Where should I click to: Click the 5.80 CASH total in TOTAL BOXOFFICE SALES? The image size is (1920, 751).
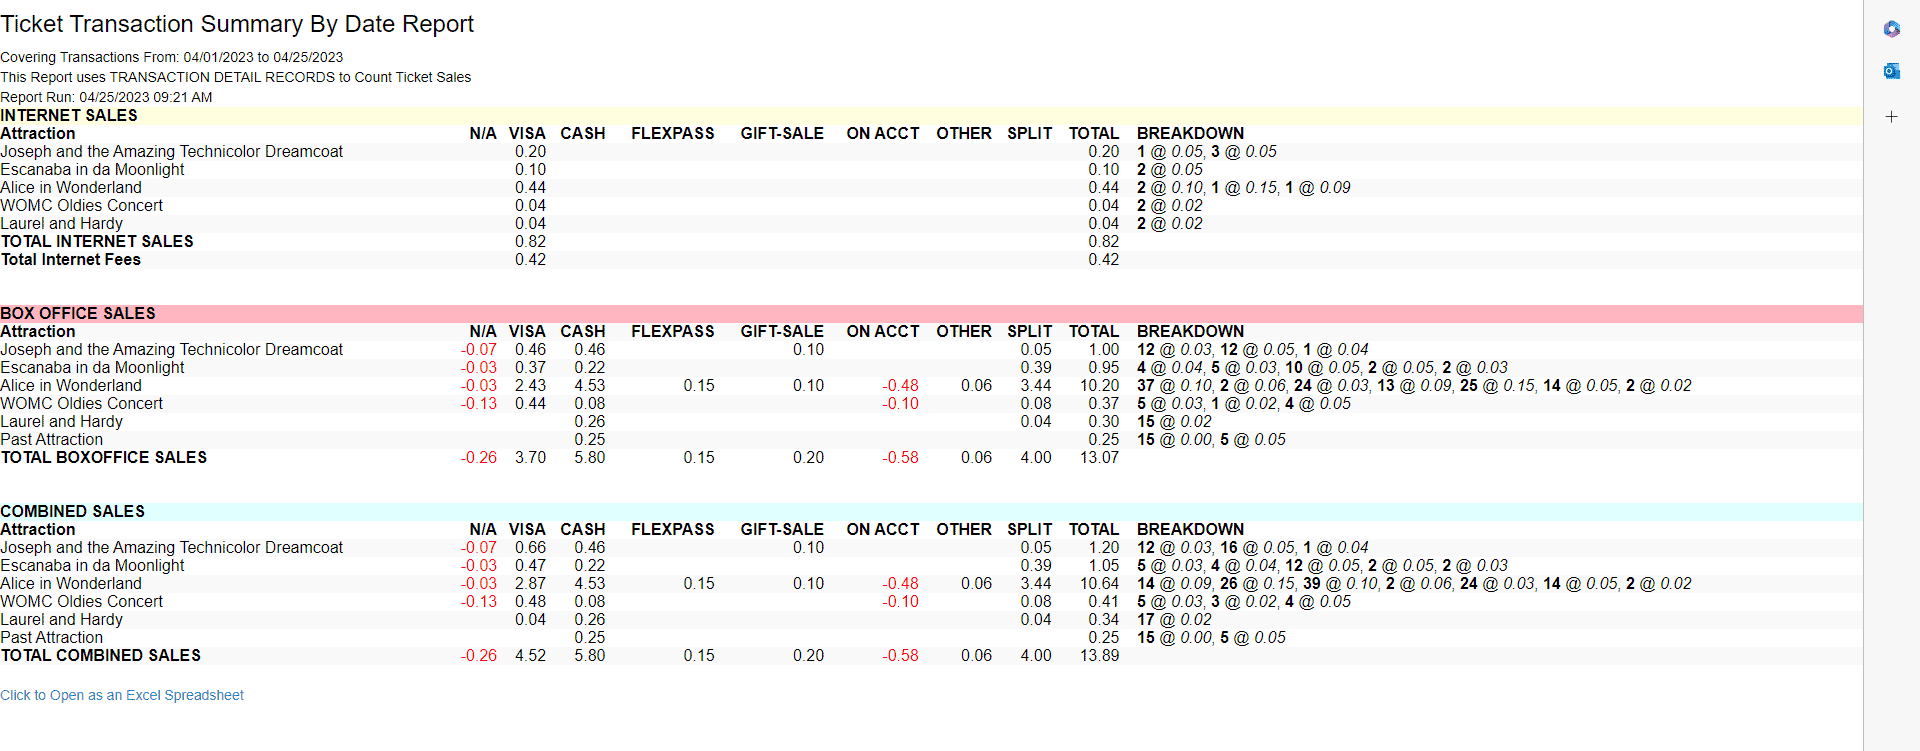[590, 458]
